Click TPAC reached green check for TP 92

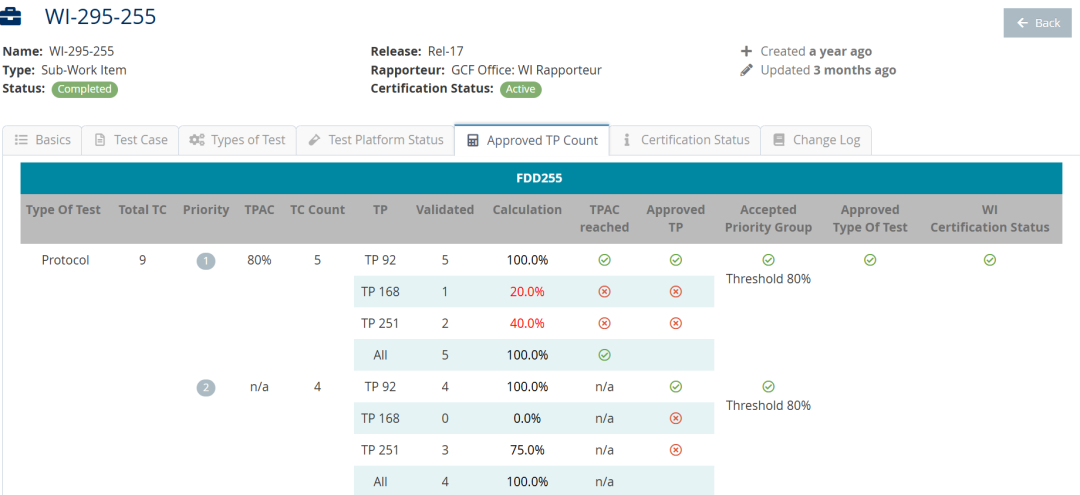pyautogui.click(x=604, y=260)
